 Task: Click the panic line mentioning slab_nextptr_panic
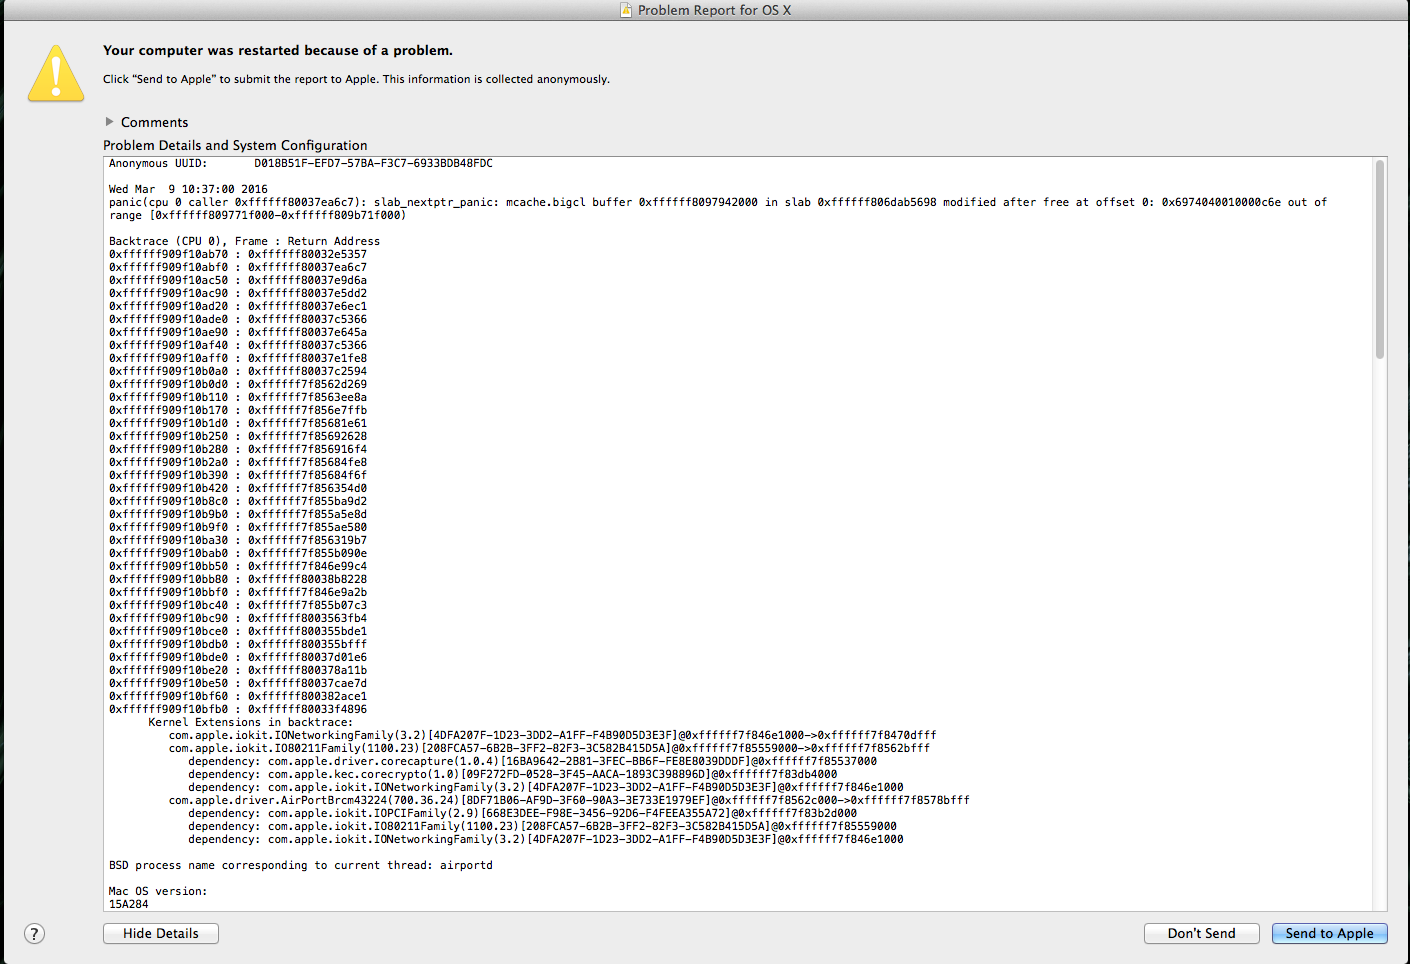[x=718, y=208]
